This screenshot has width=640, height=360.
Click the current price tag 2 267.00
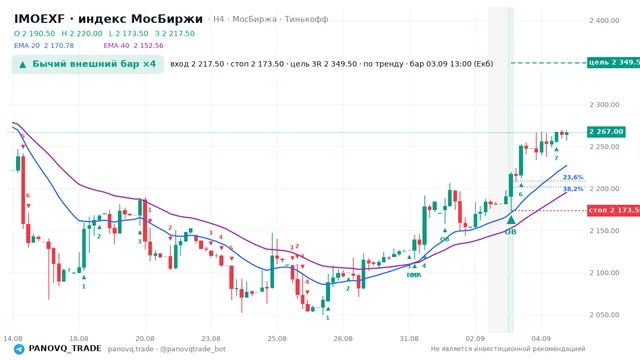click(x=606, y=131)
